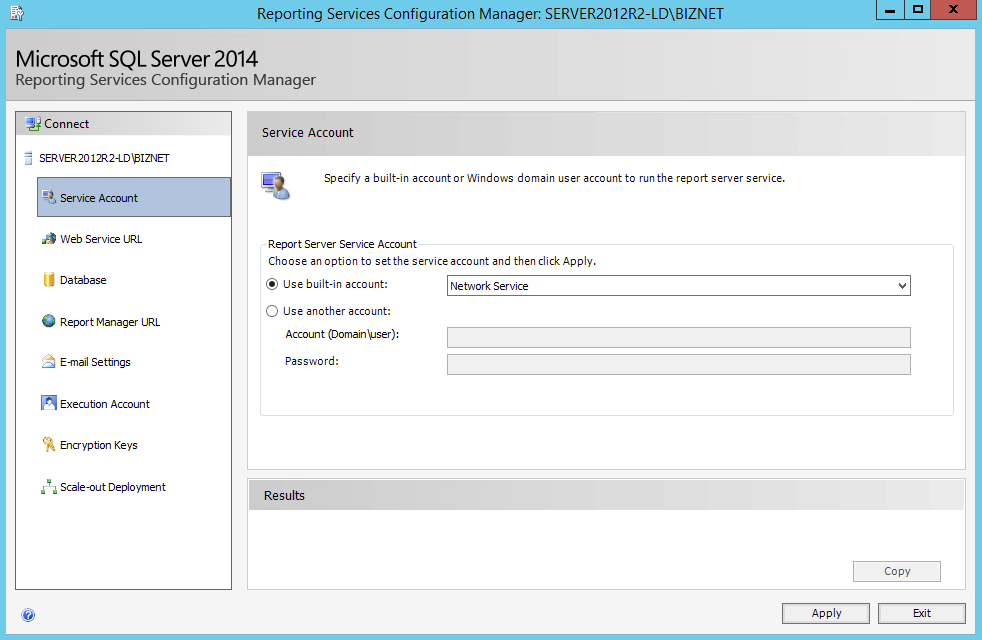
Task: Click the Database cylinder icon
Action: coord(49,279)
